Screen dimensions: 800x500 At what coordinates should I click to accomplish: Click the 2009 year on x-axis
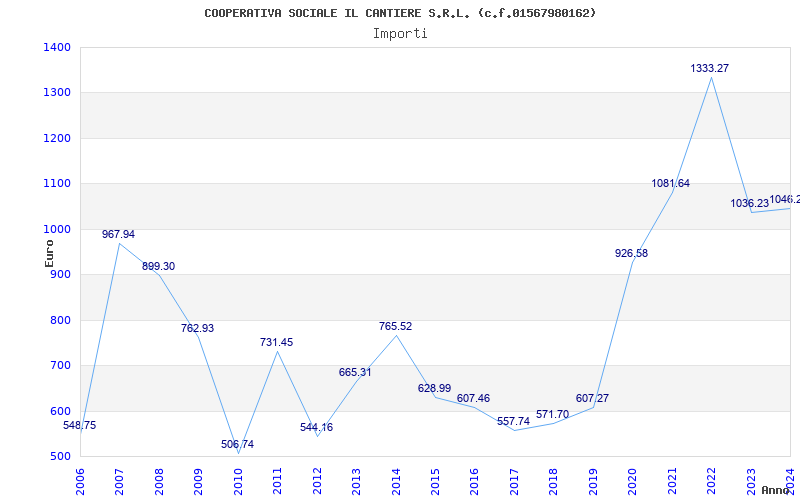pyautogui.click(x=198, y=481)
